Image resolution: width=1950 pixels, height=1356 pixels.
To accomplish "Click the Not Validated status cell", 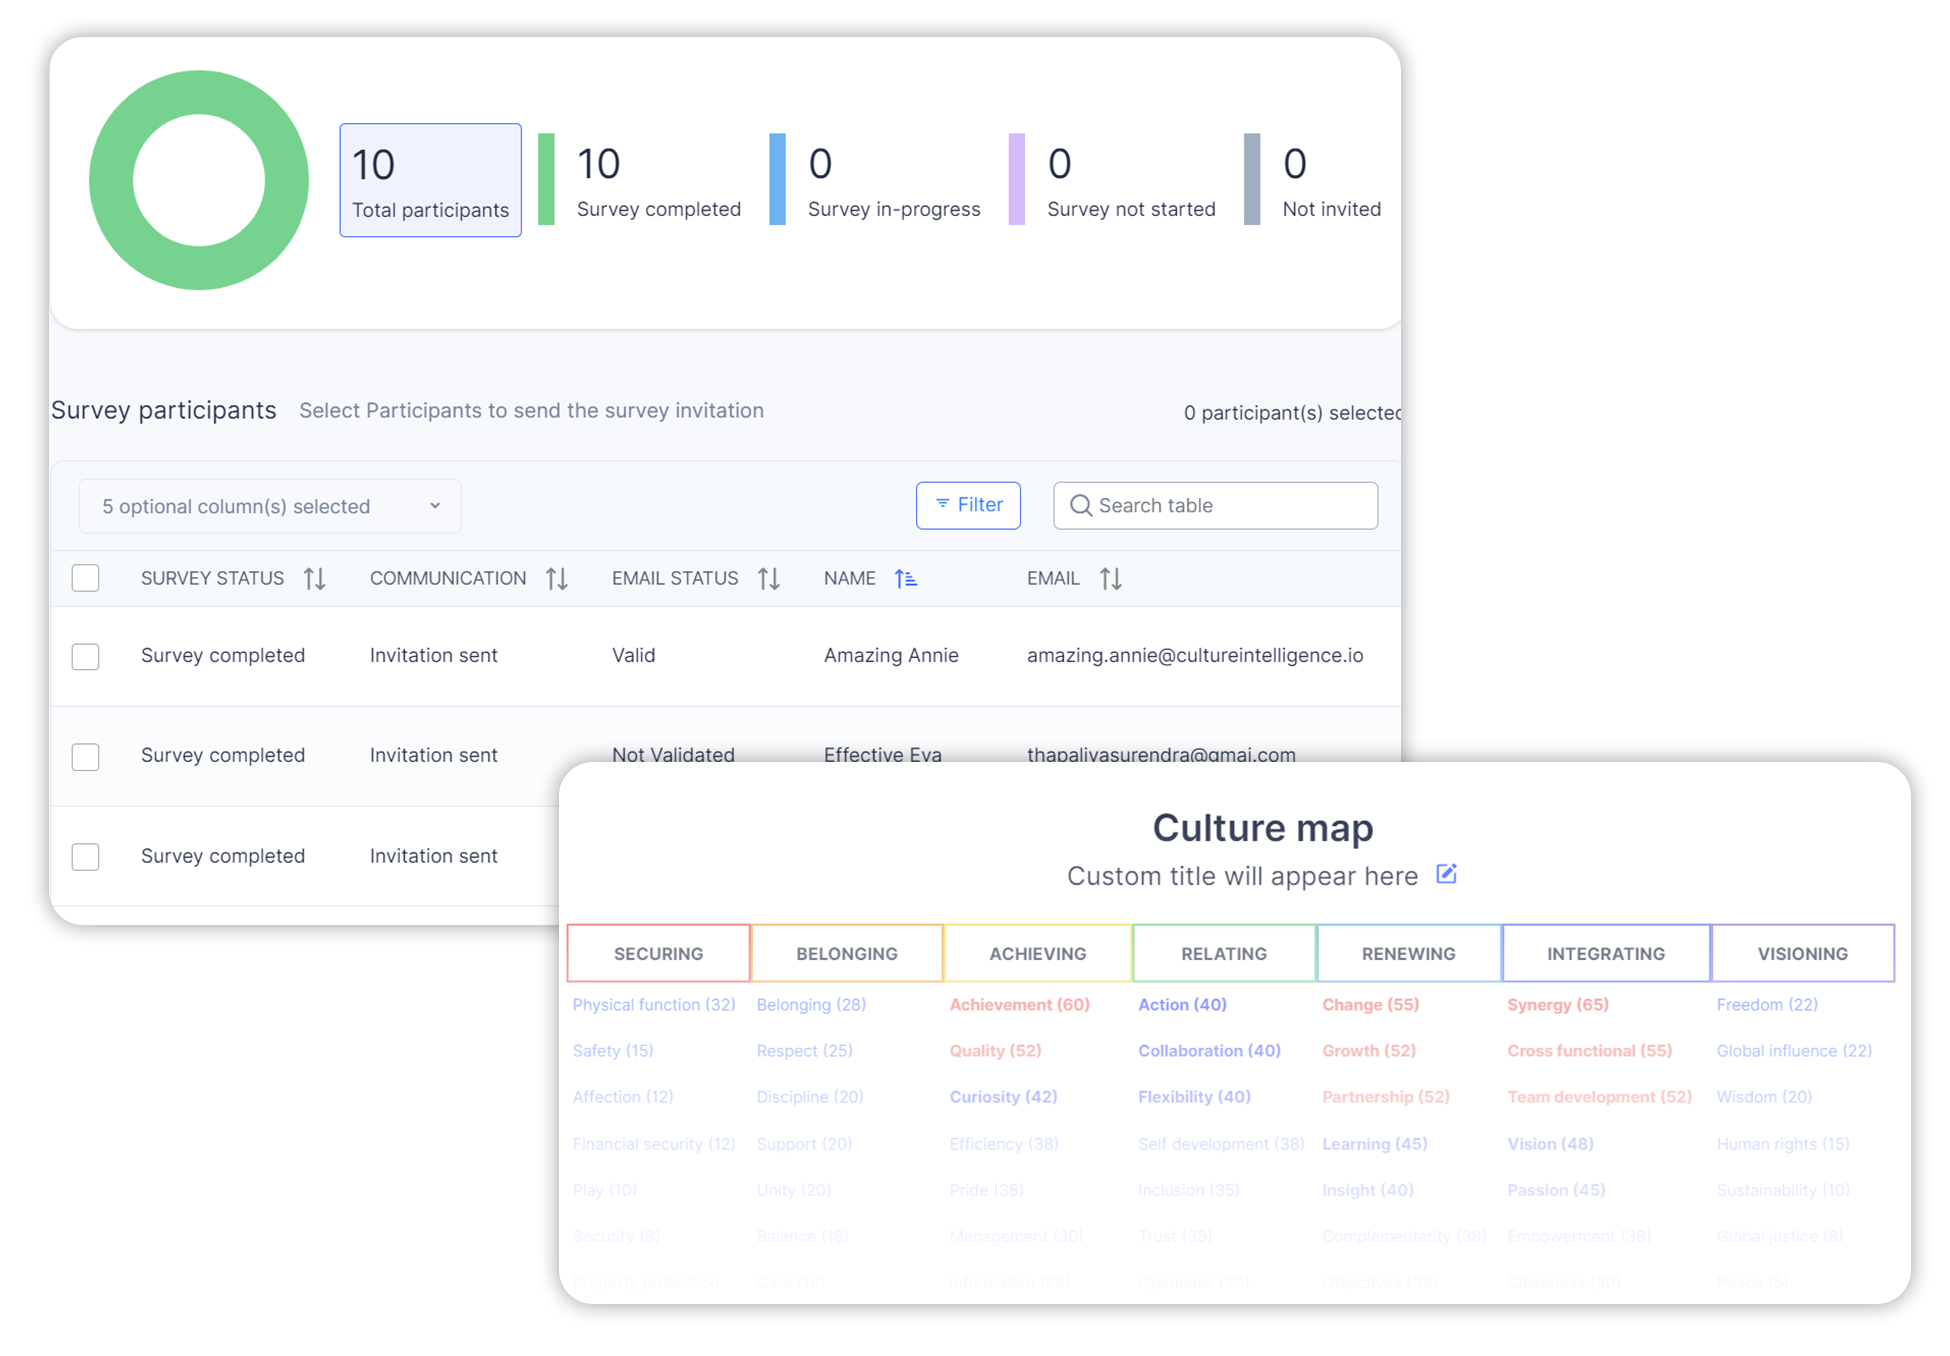I will [673, 754].
